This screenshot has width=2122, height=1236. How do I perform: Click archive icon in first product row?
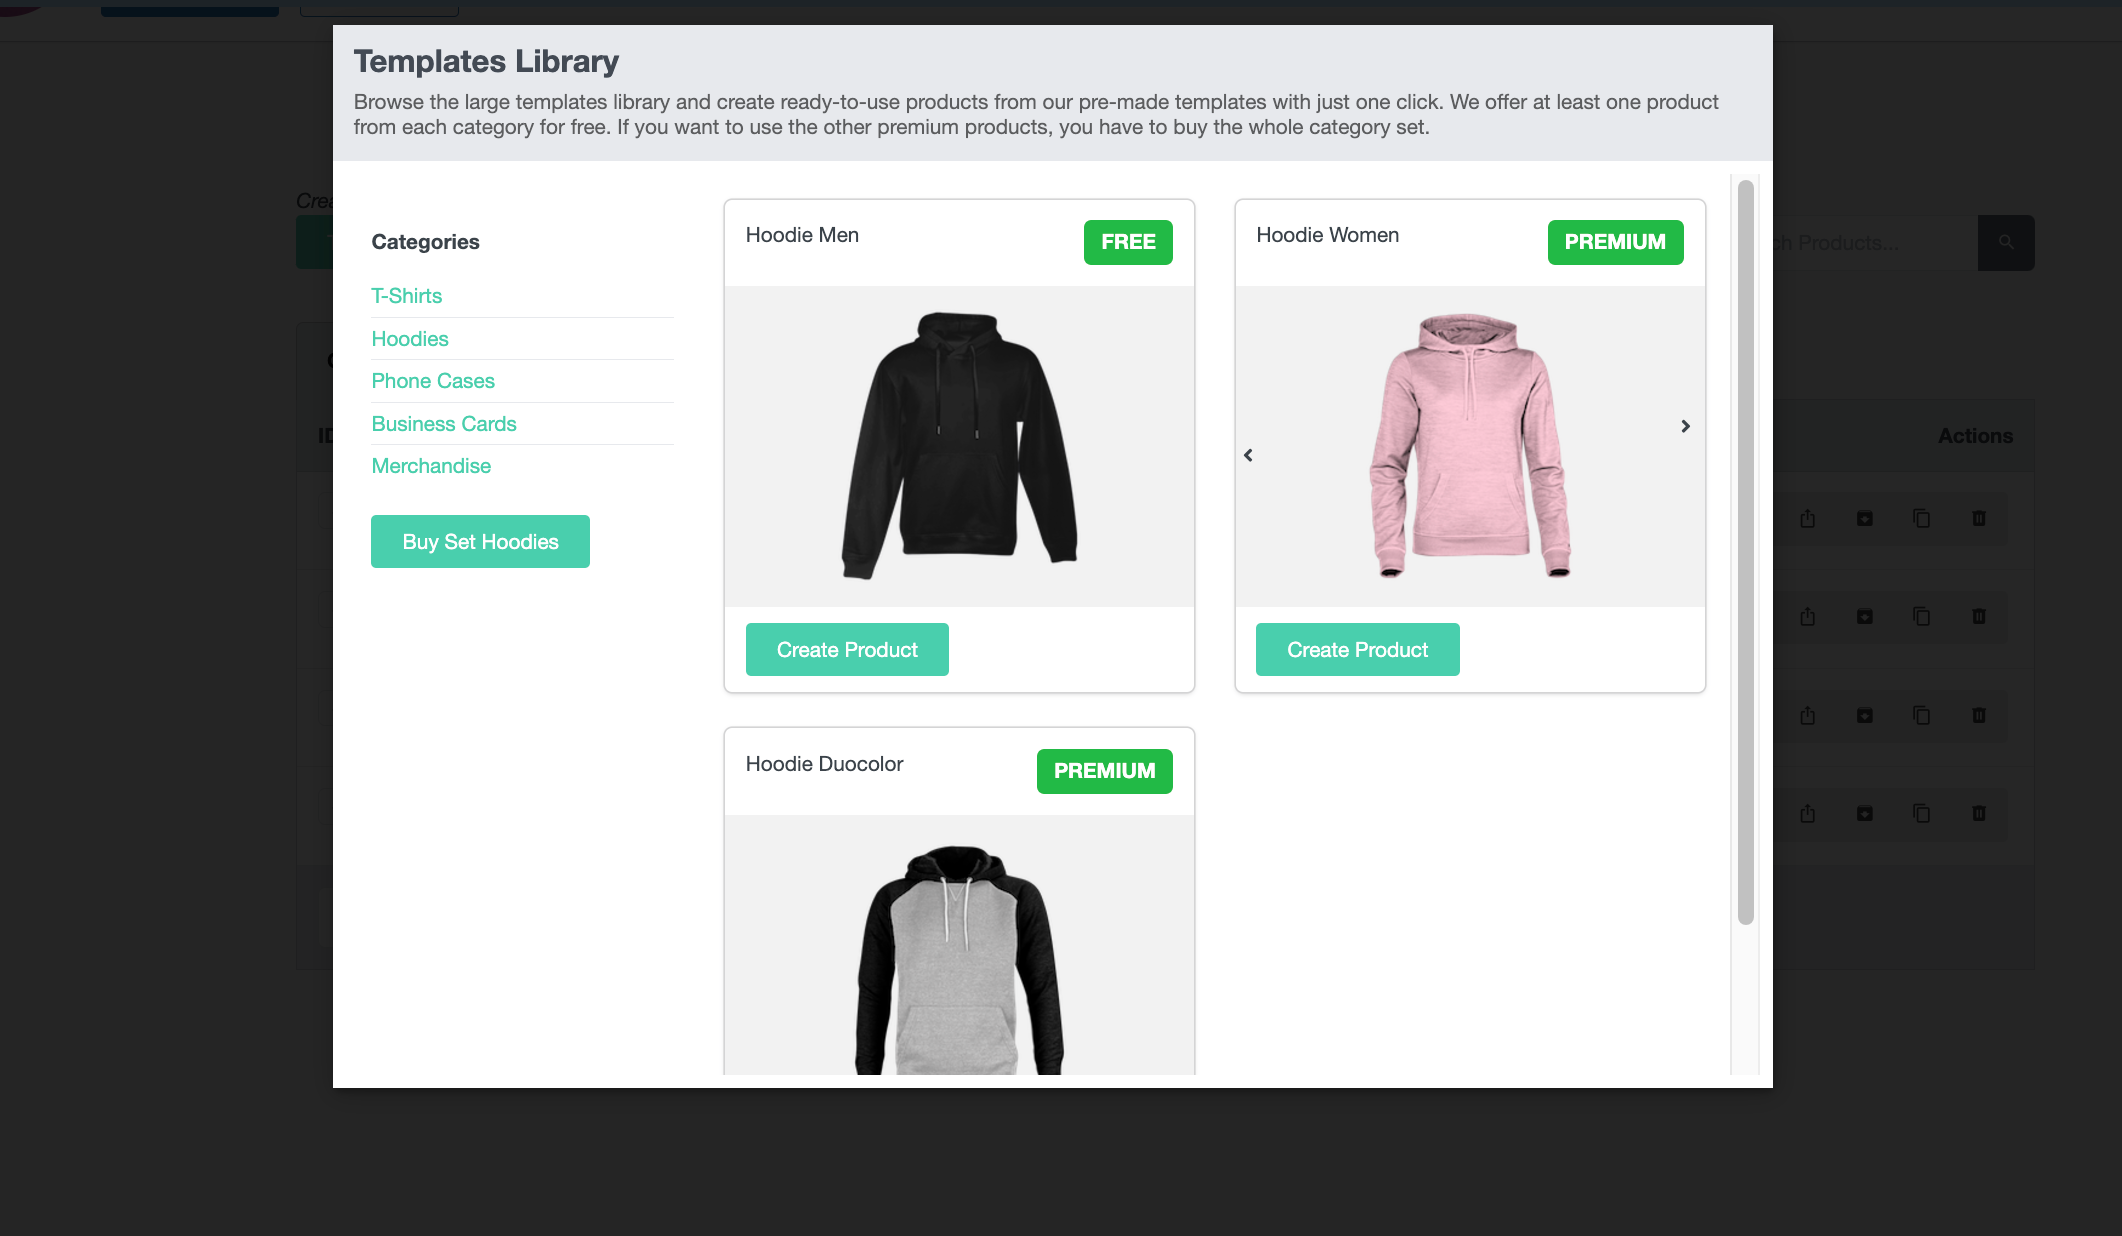coord(1864,518)
